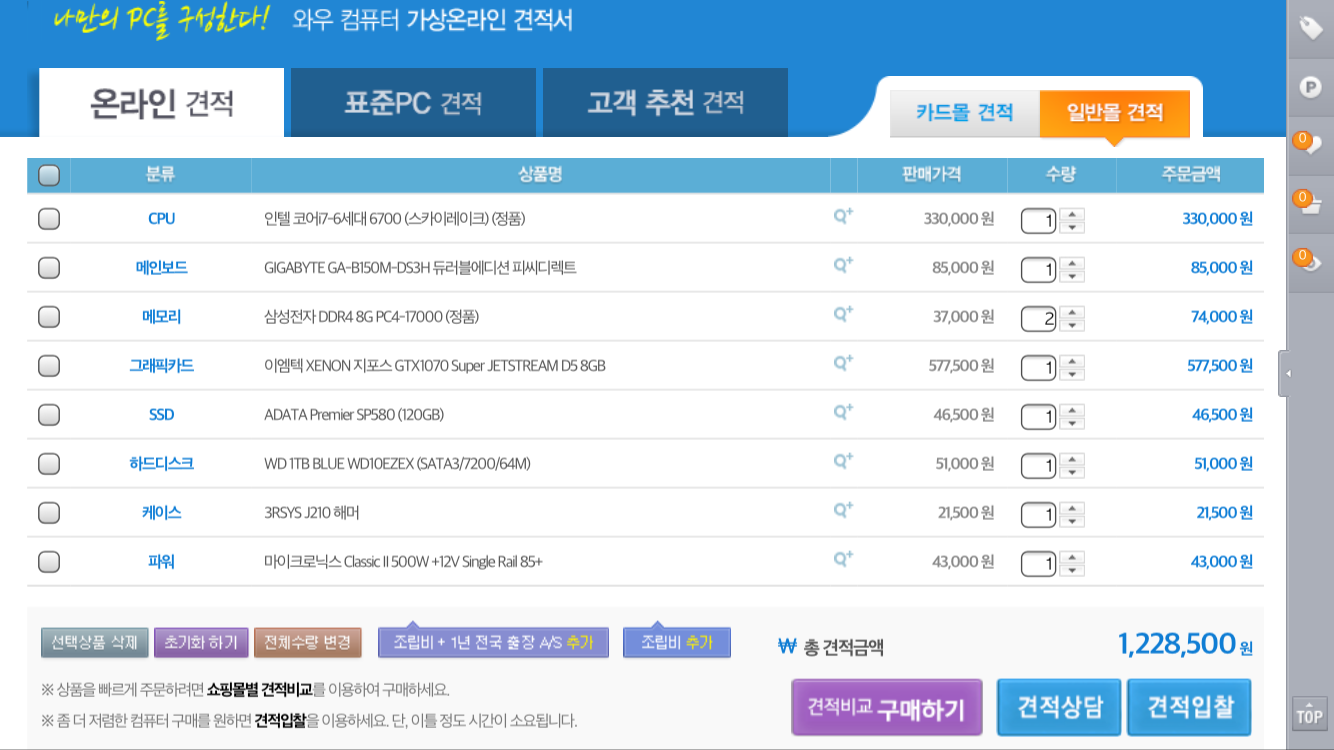
Task: Click the 하드디스크 quantity input field
Action: click(1038, 465)
